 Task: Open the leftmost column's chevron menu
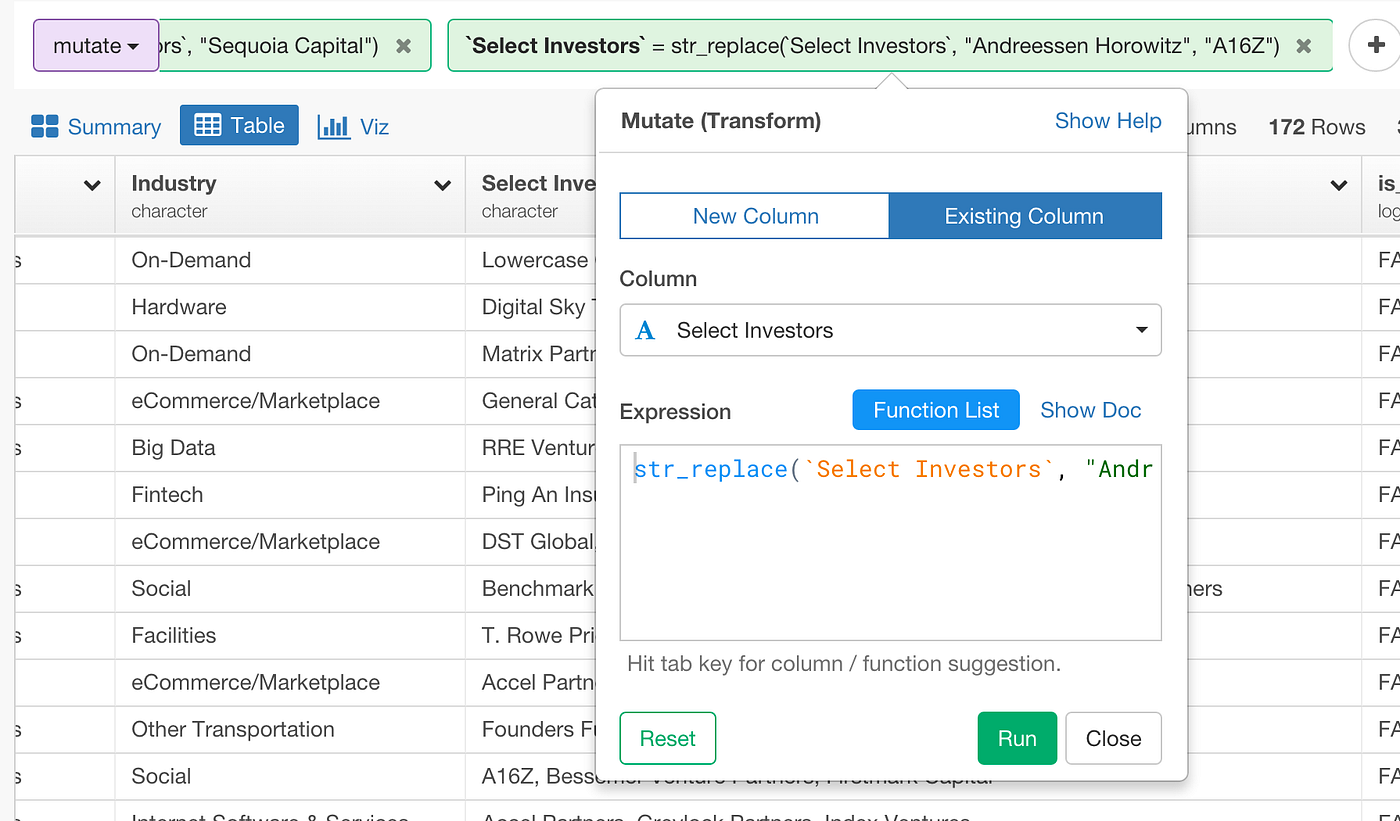92,185
